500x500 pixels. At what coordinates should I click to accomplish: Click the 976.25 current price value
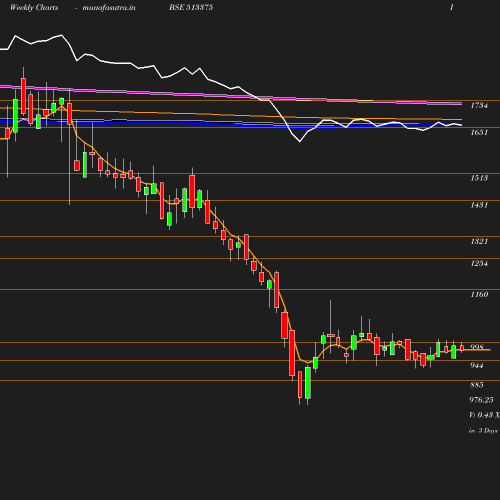coord(481,400)
